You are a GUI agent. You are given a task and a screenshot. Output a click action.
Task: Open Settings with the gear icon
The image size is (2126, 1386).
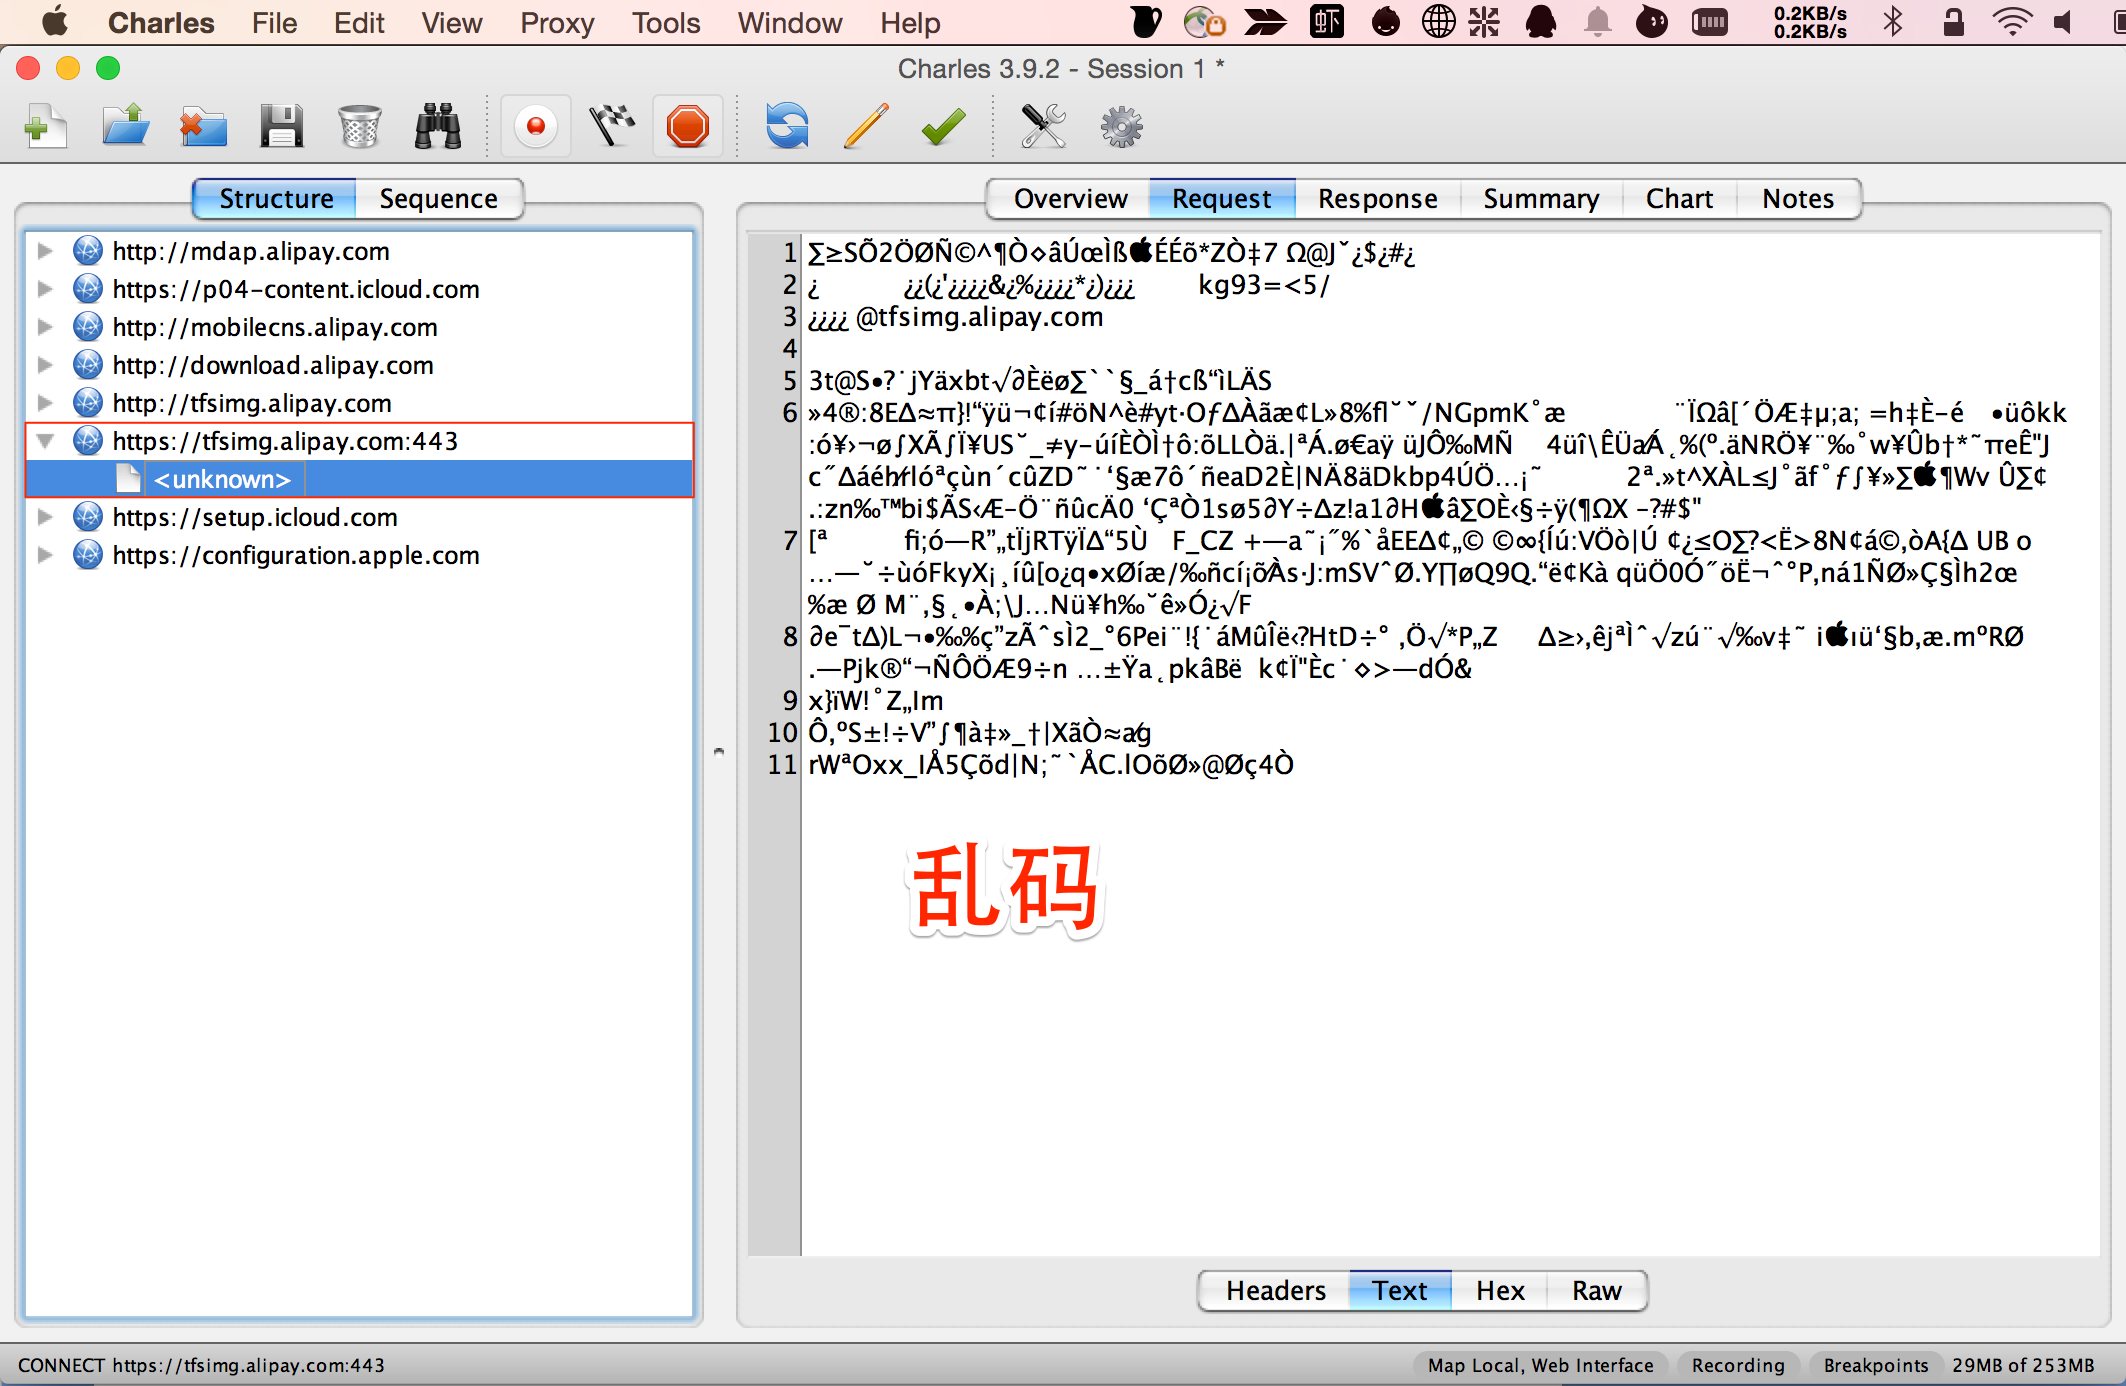pyautogui.click(x=1121, y=127)
